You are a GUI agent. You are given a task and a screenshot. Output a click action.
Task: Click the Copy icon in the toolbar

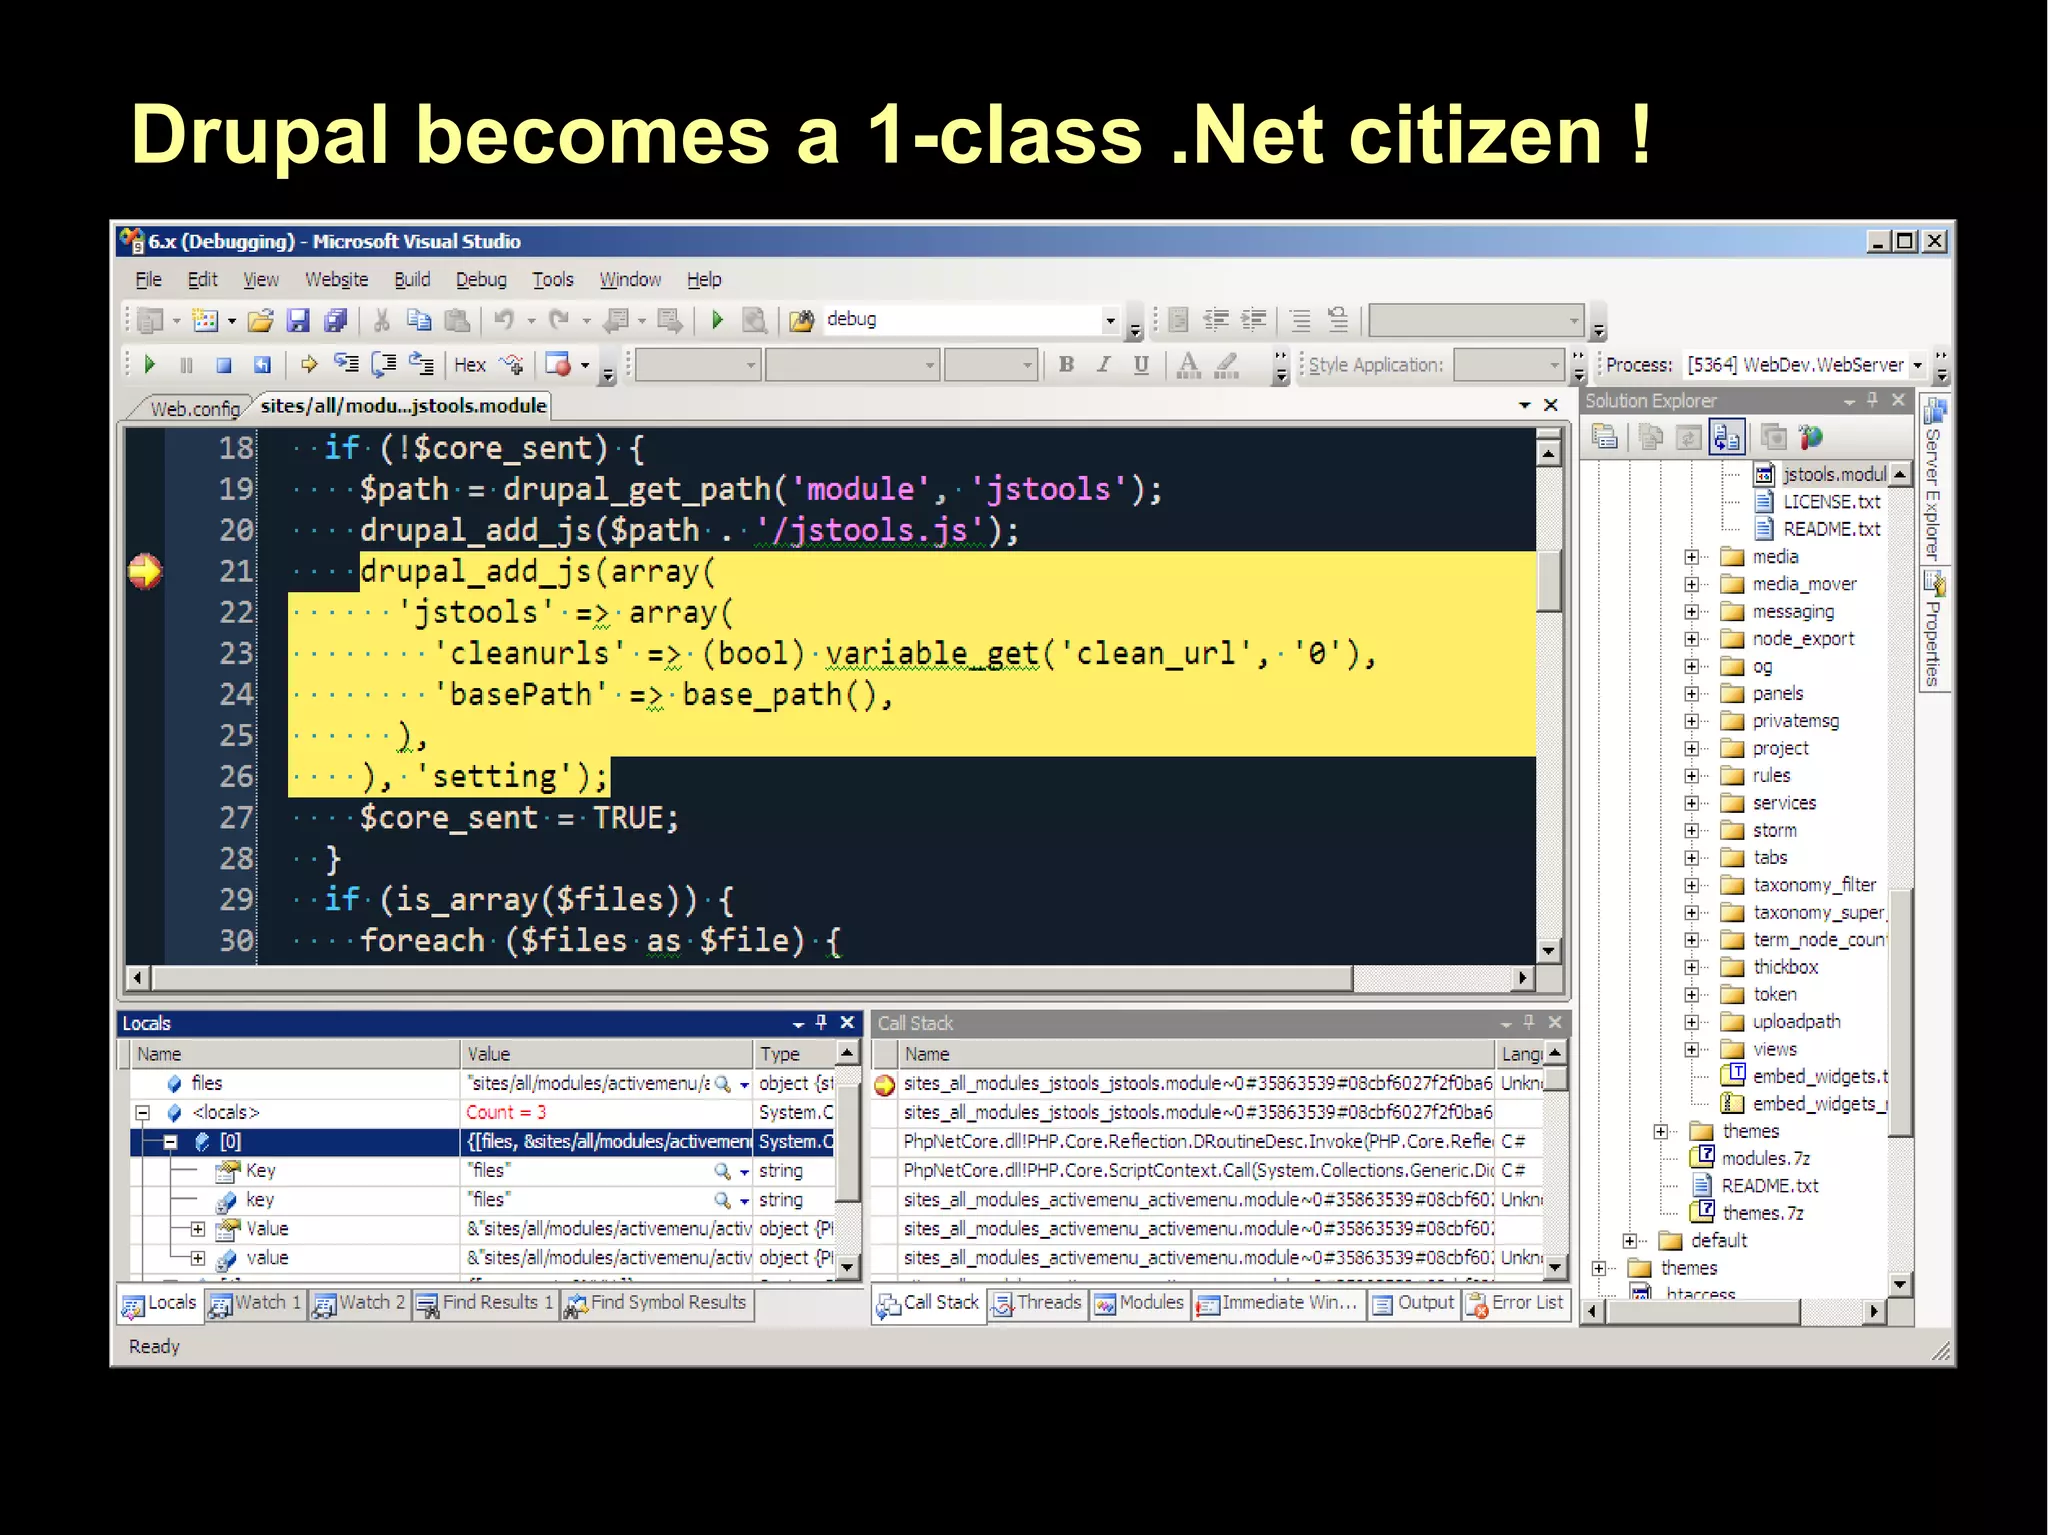click(x=419, y=320)
